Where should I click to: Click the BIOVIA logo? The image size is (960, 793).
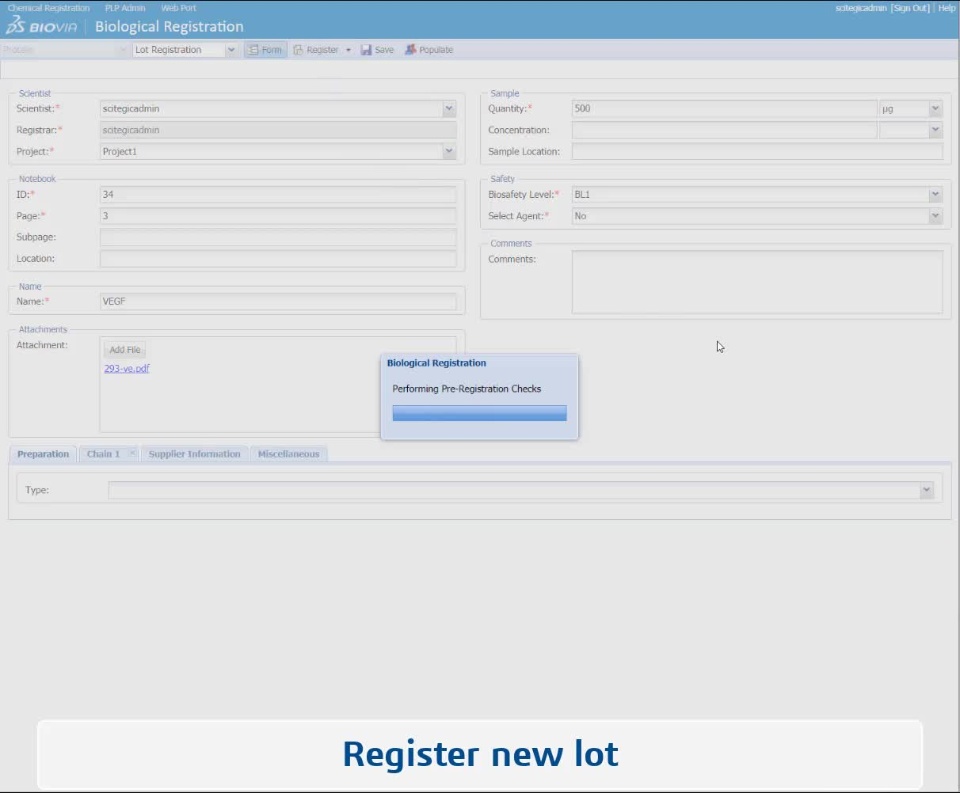42,26
